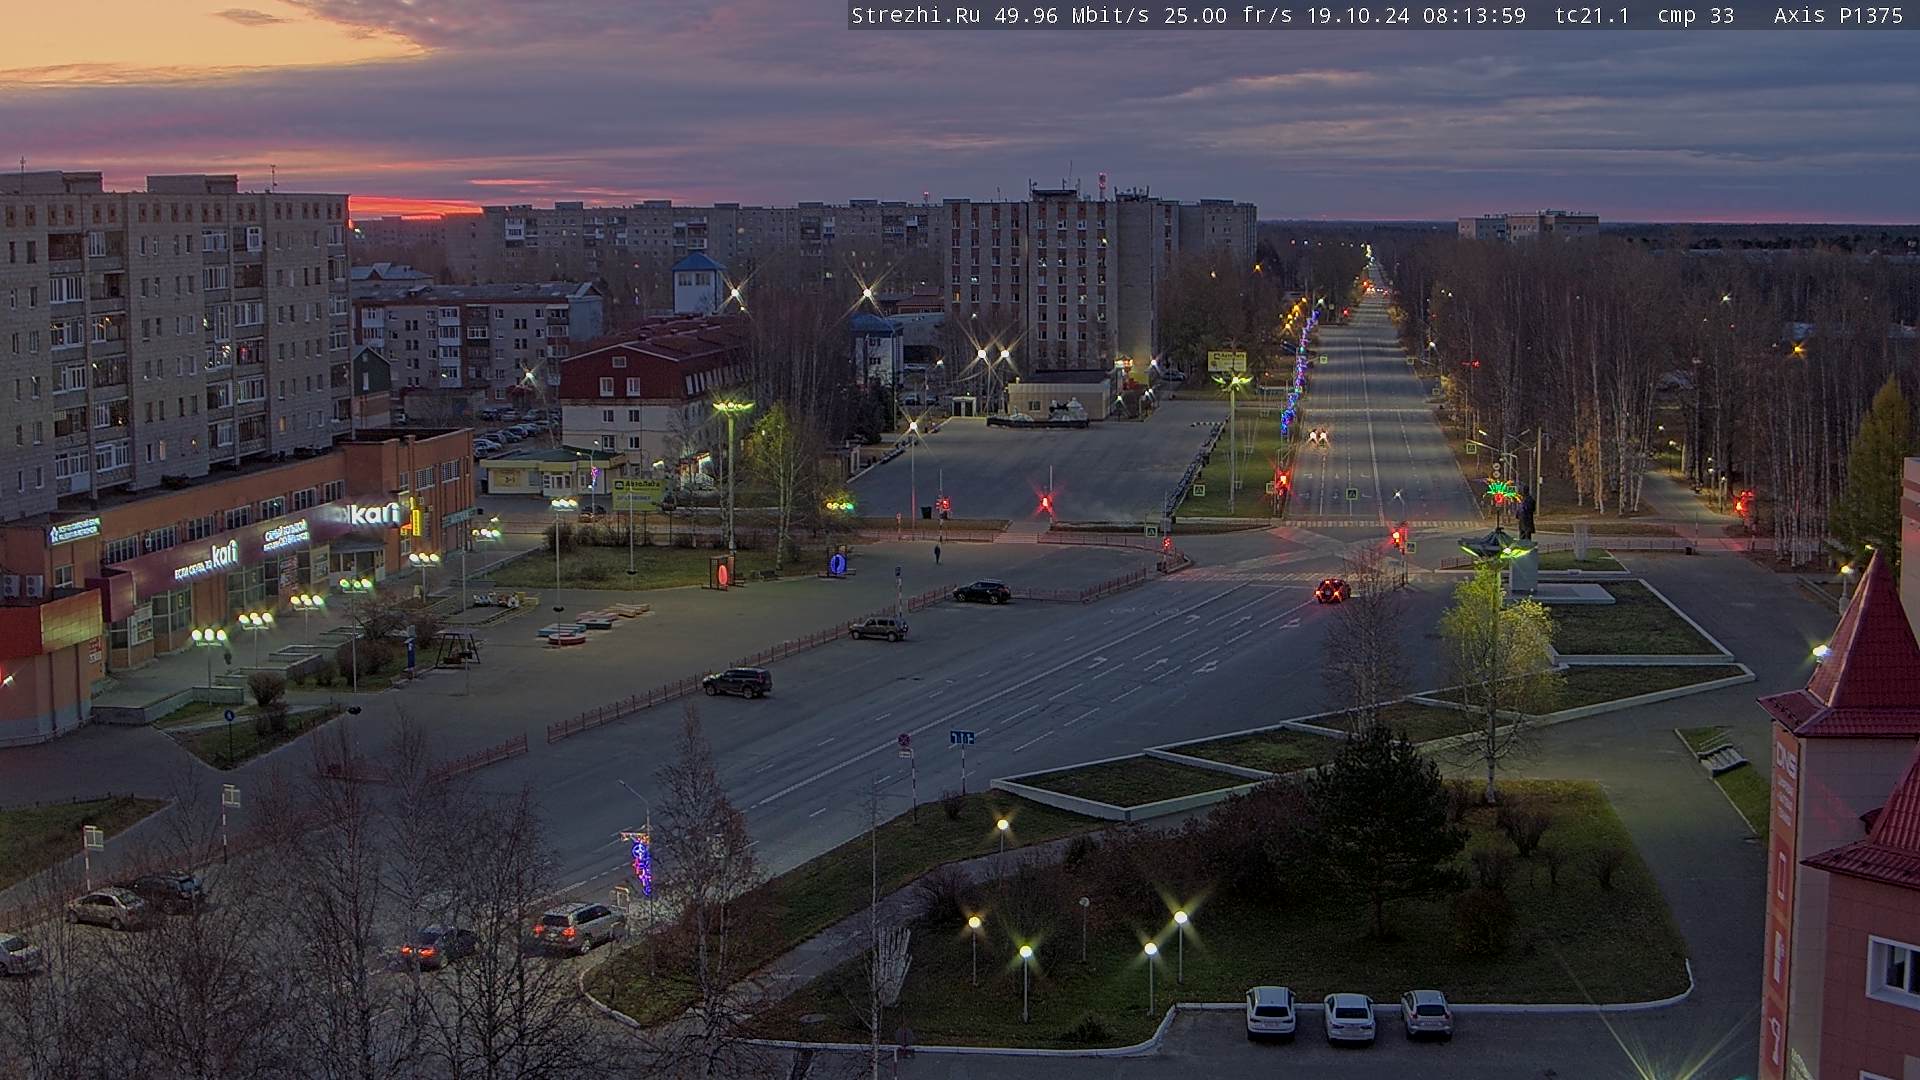This screenshot has width=1920, height=1080.
Task: Click the large illuminated kari store sign
Action: pos(373,514)
